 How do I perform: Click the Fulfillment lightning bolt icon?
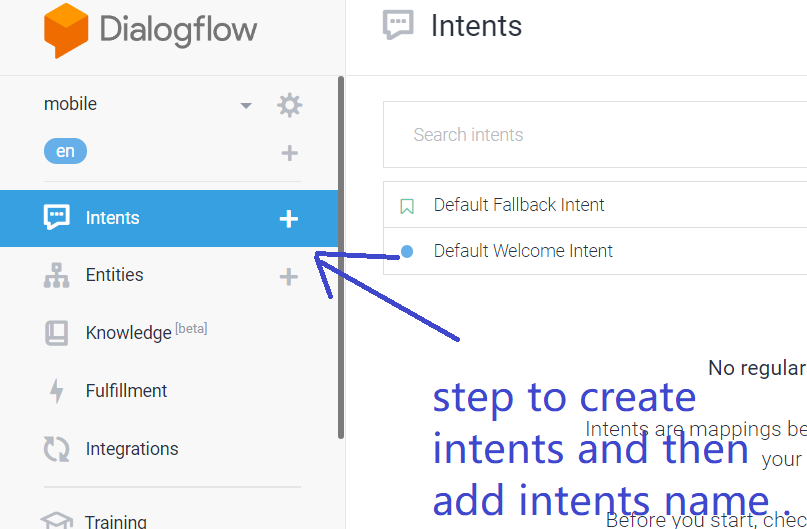pos(57,391)
